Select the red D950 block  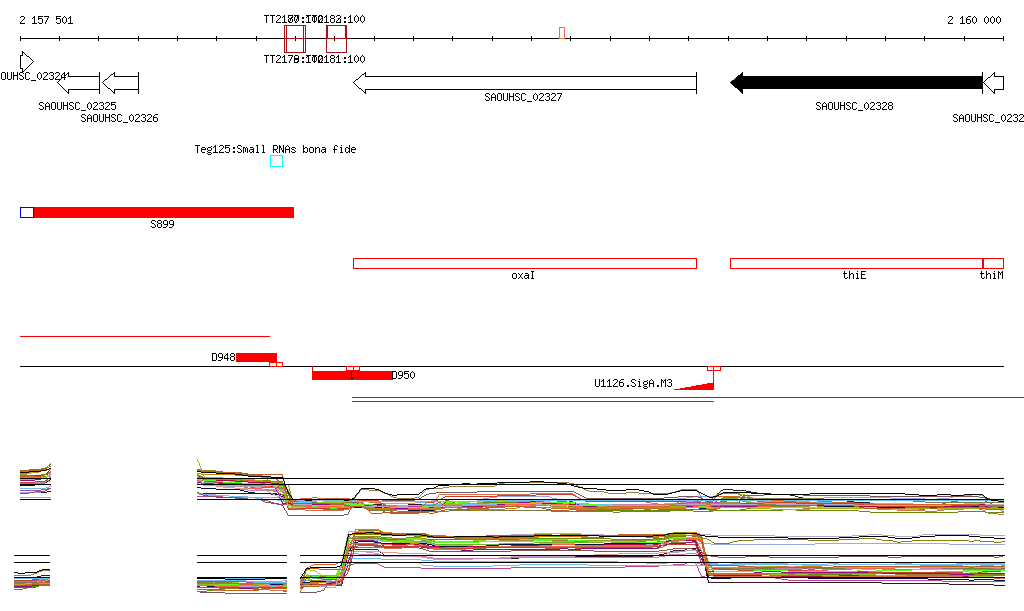pyautogui.click(x=352, y=375)
